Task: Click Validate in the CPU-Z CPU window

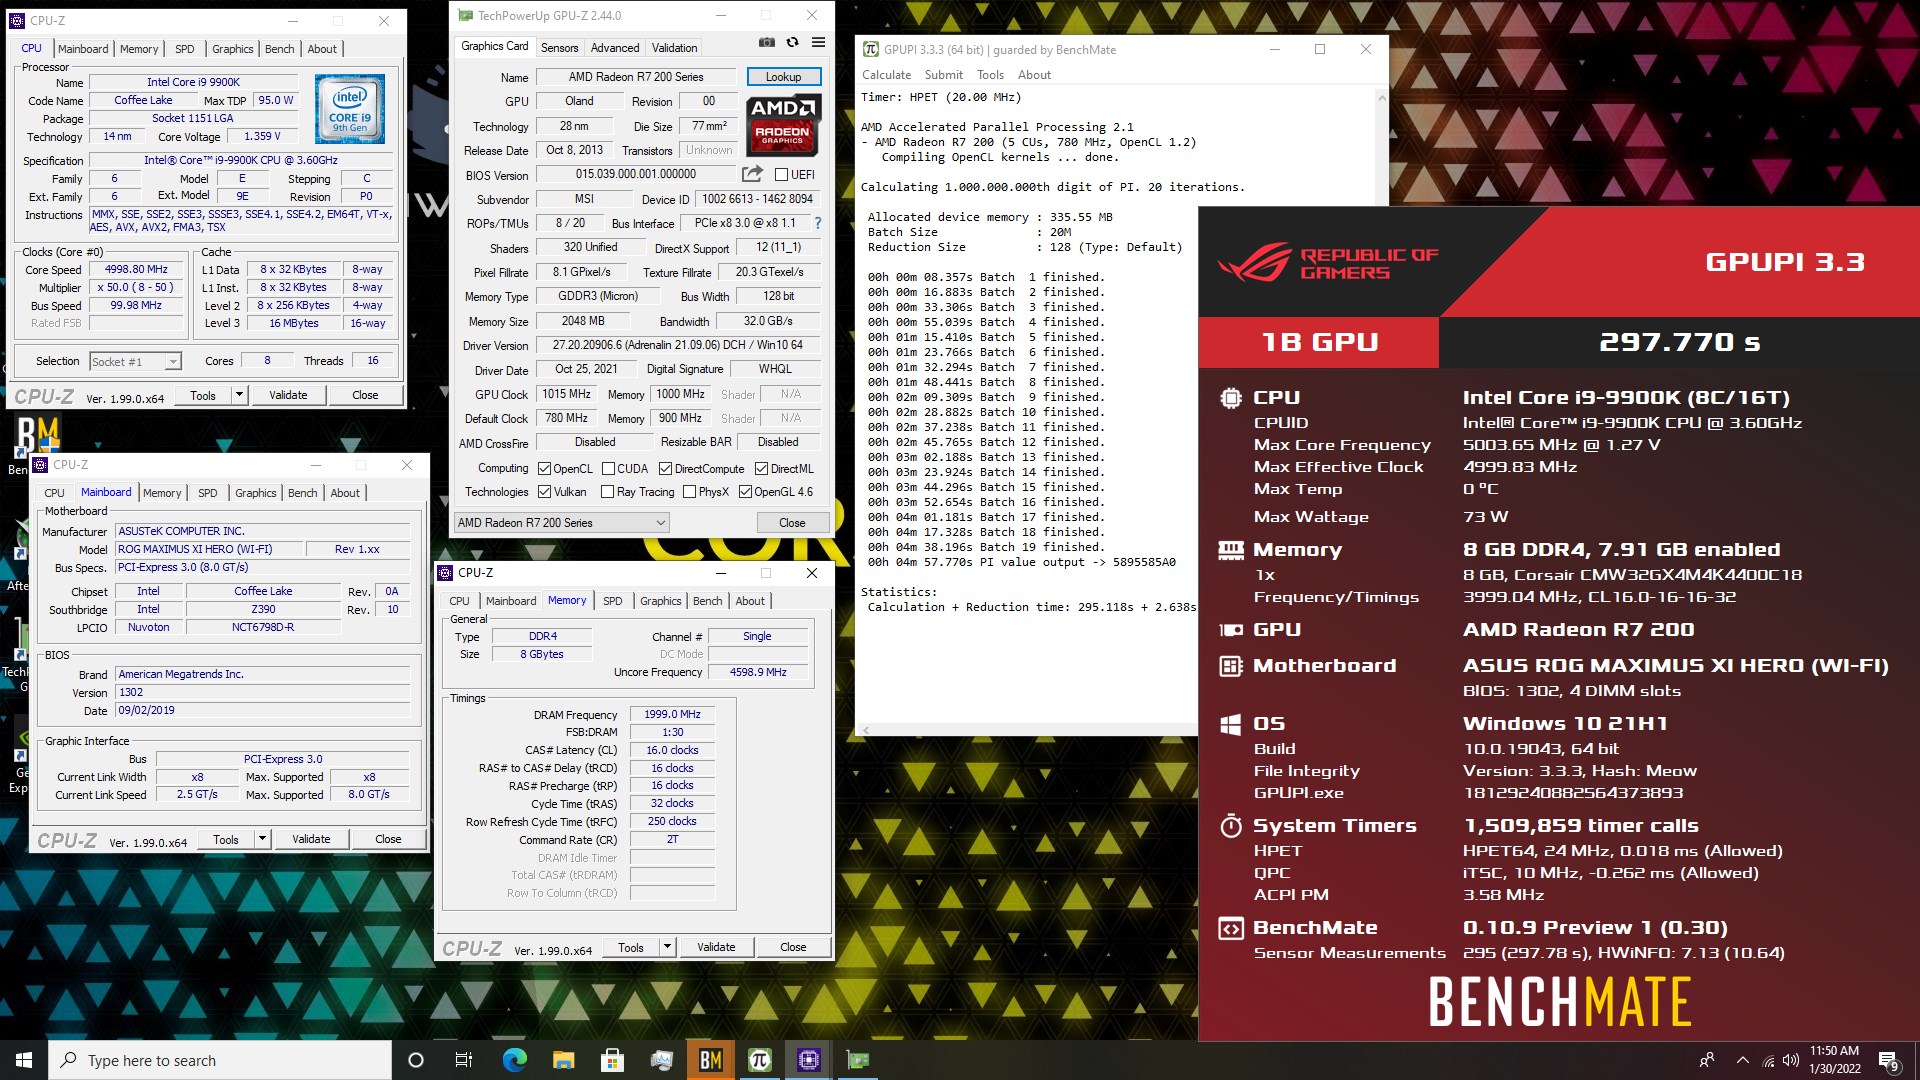Action: [x=288, y=395]
